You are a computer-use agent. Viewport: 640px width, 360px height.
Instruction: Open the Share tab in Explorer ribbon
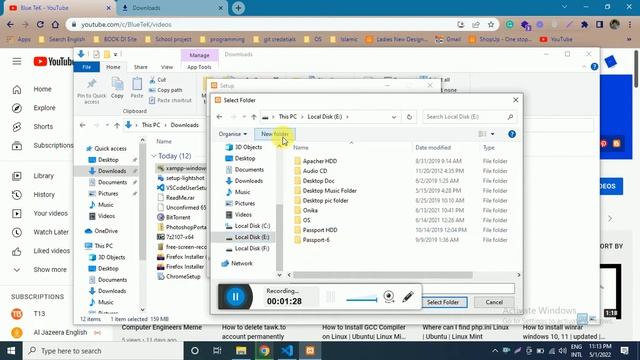140,67
